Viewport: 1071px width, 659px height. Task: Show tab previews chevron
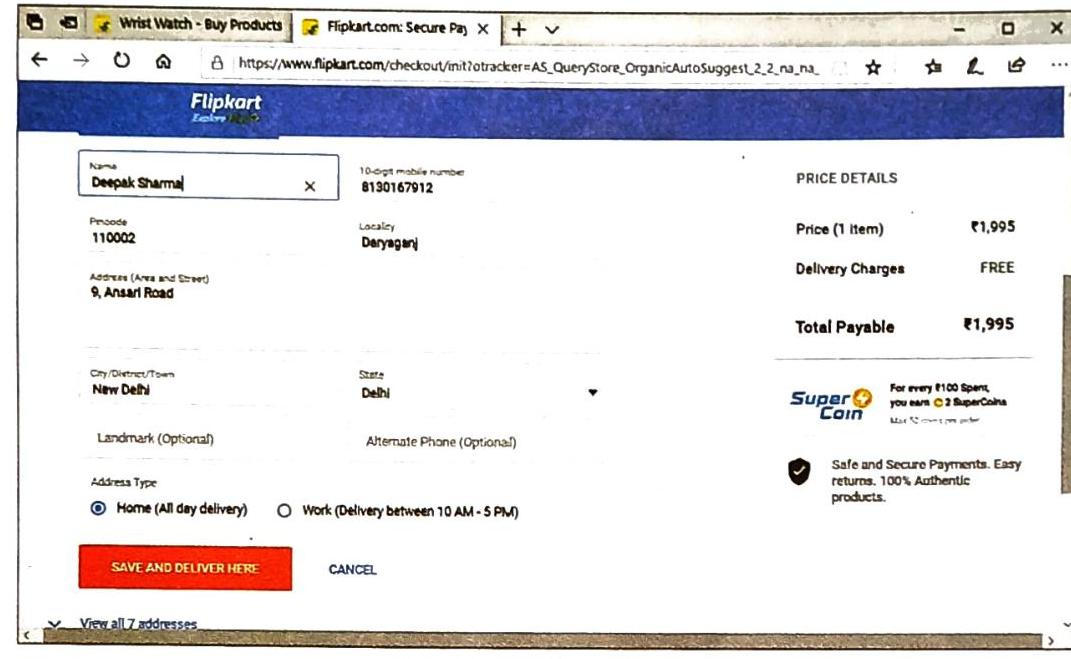[x=553, y=30]
